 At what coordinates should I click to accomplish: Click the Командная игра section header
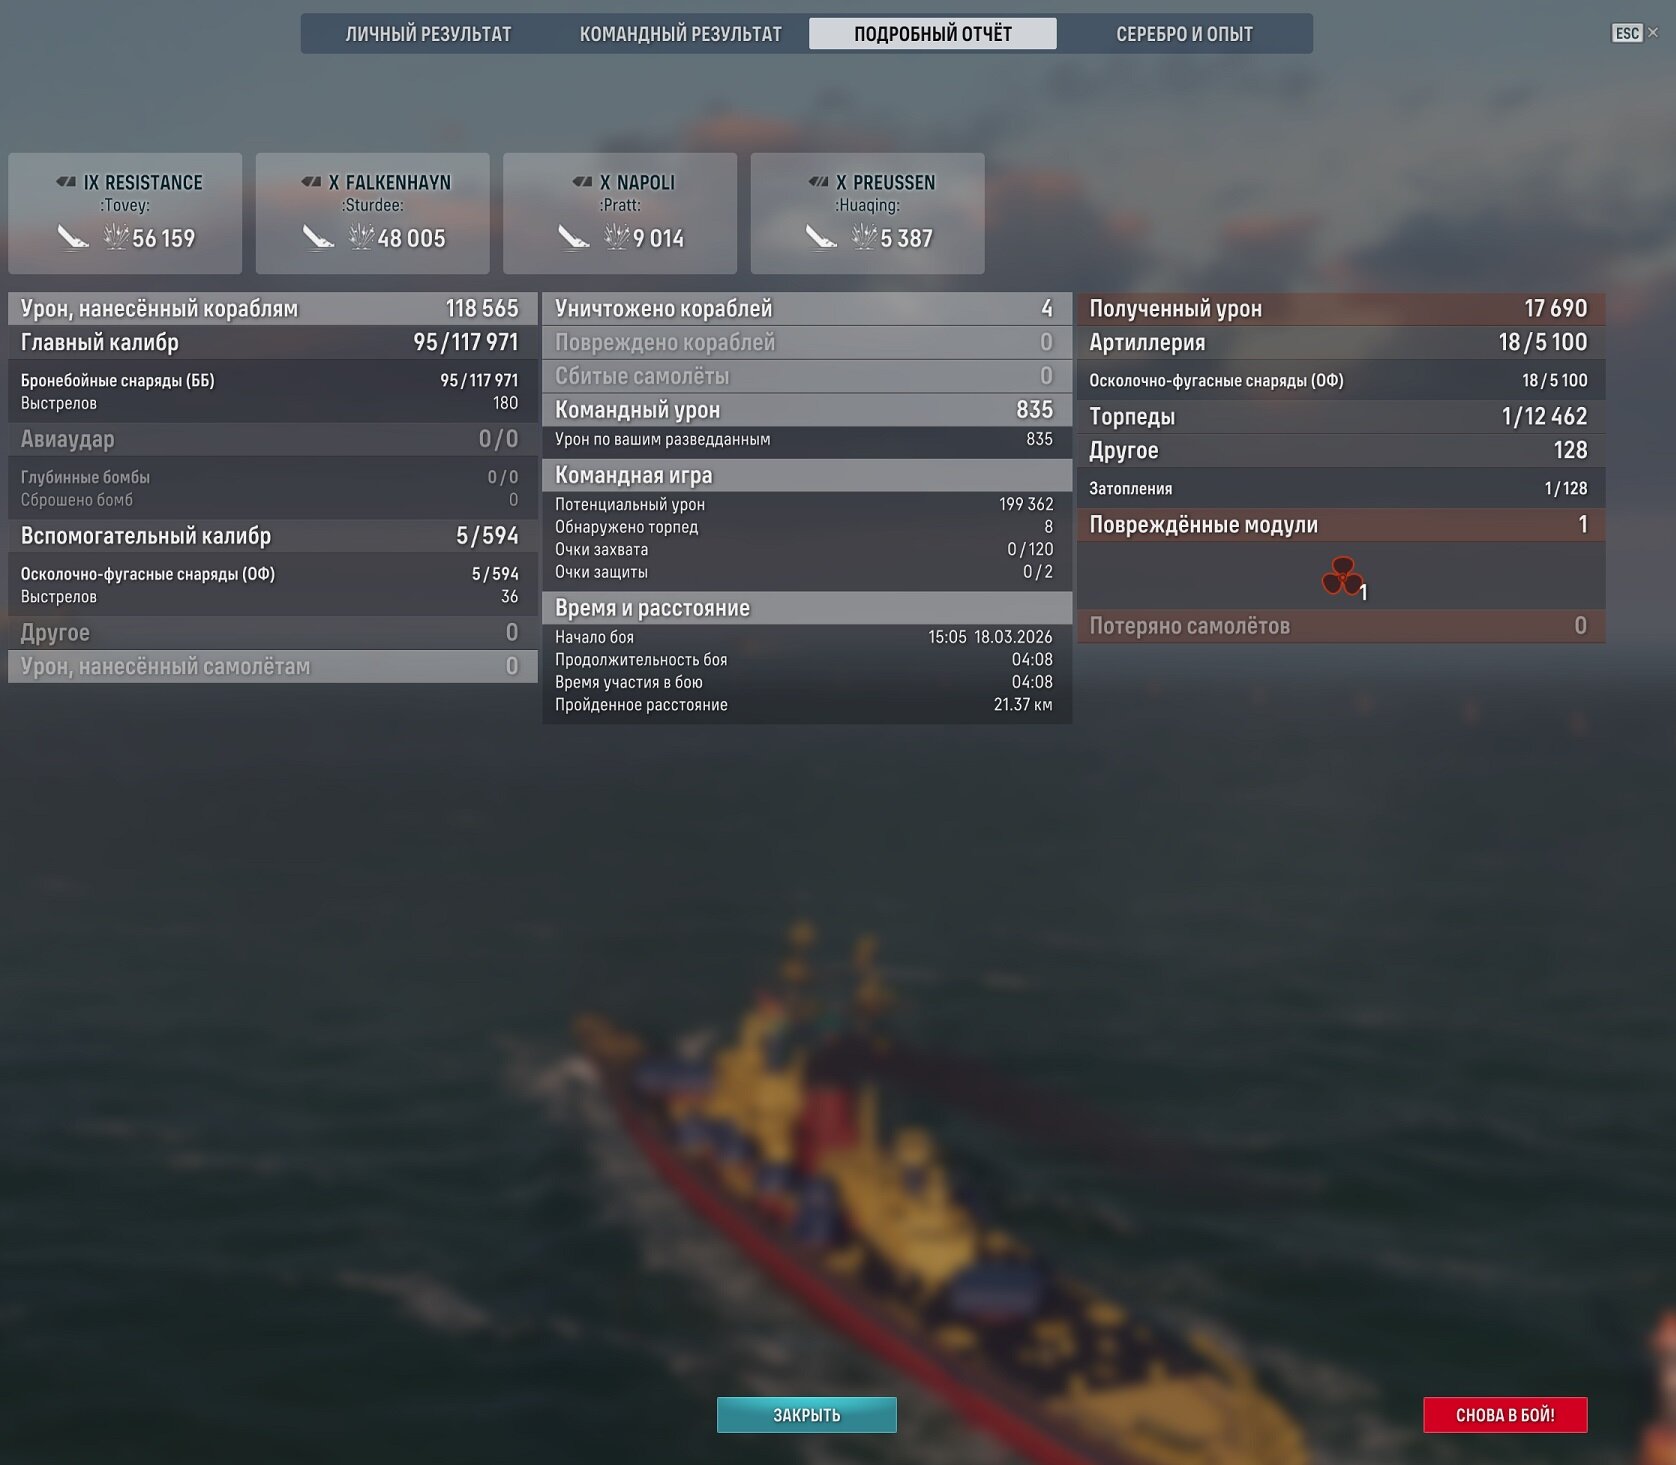point(806,475)
